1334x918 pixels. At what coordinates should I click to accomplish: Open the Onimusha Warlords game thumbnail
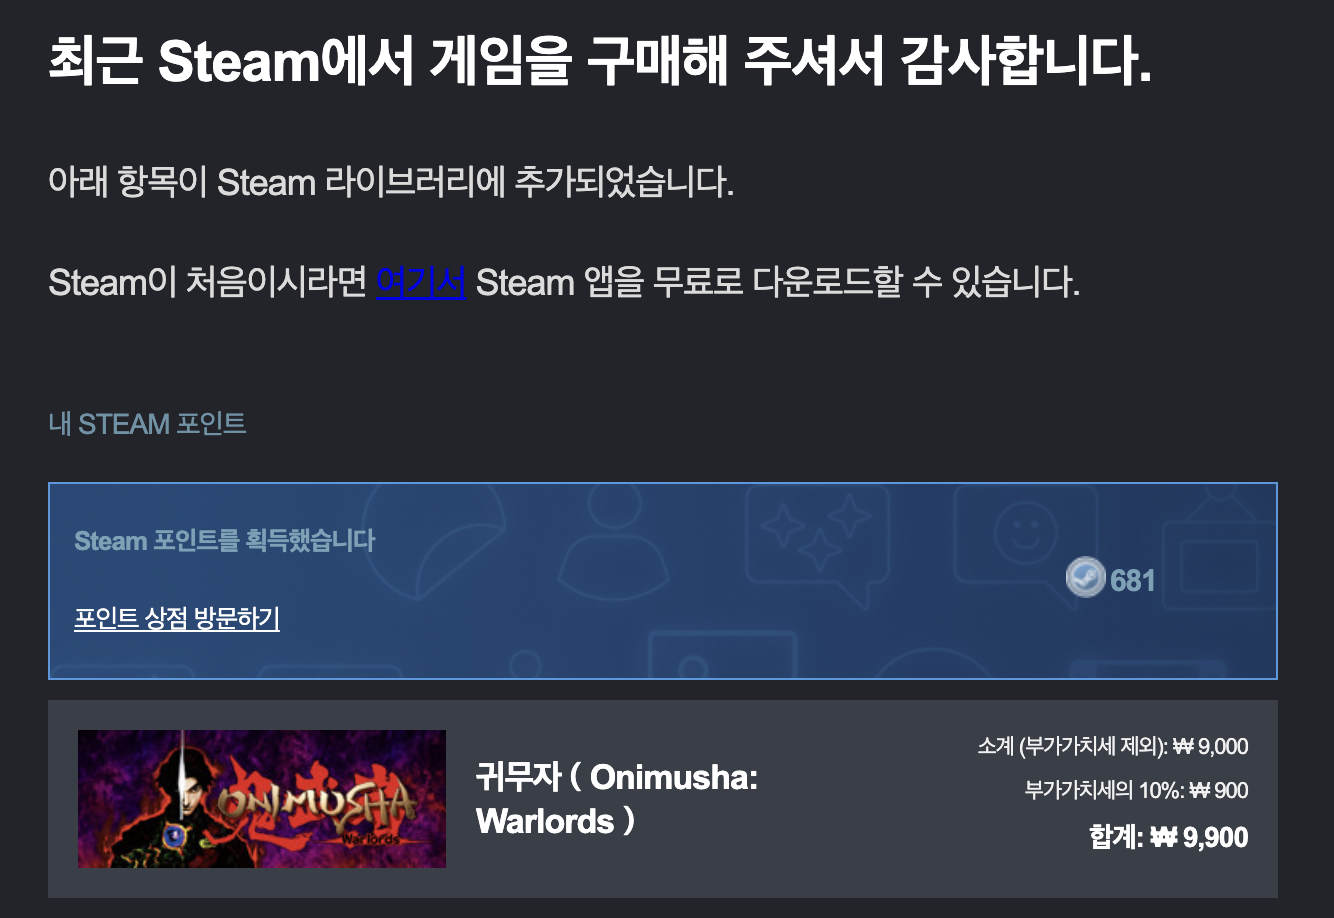coord(262,799)
